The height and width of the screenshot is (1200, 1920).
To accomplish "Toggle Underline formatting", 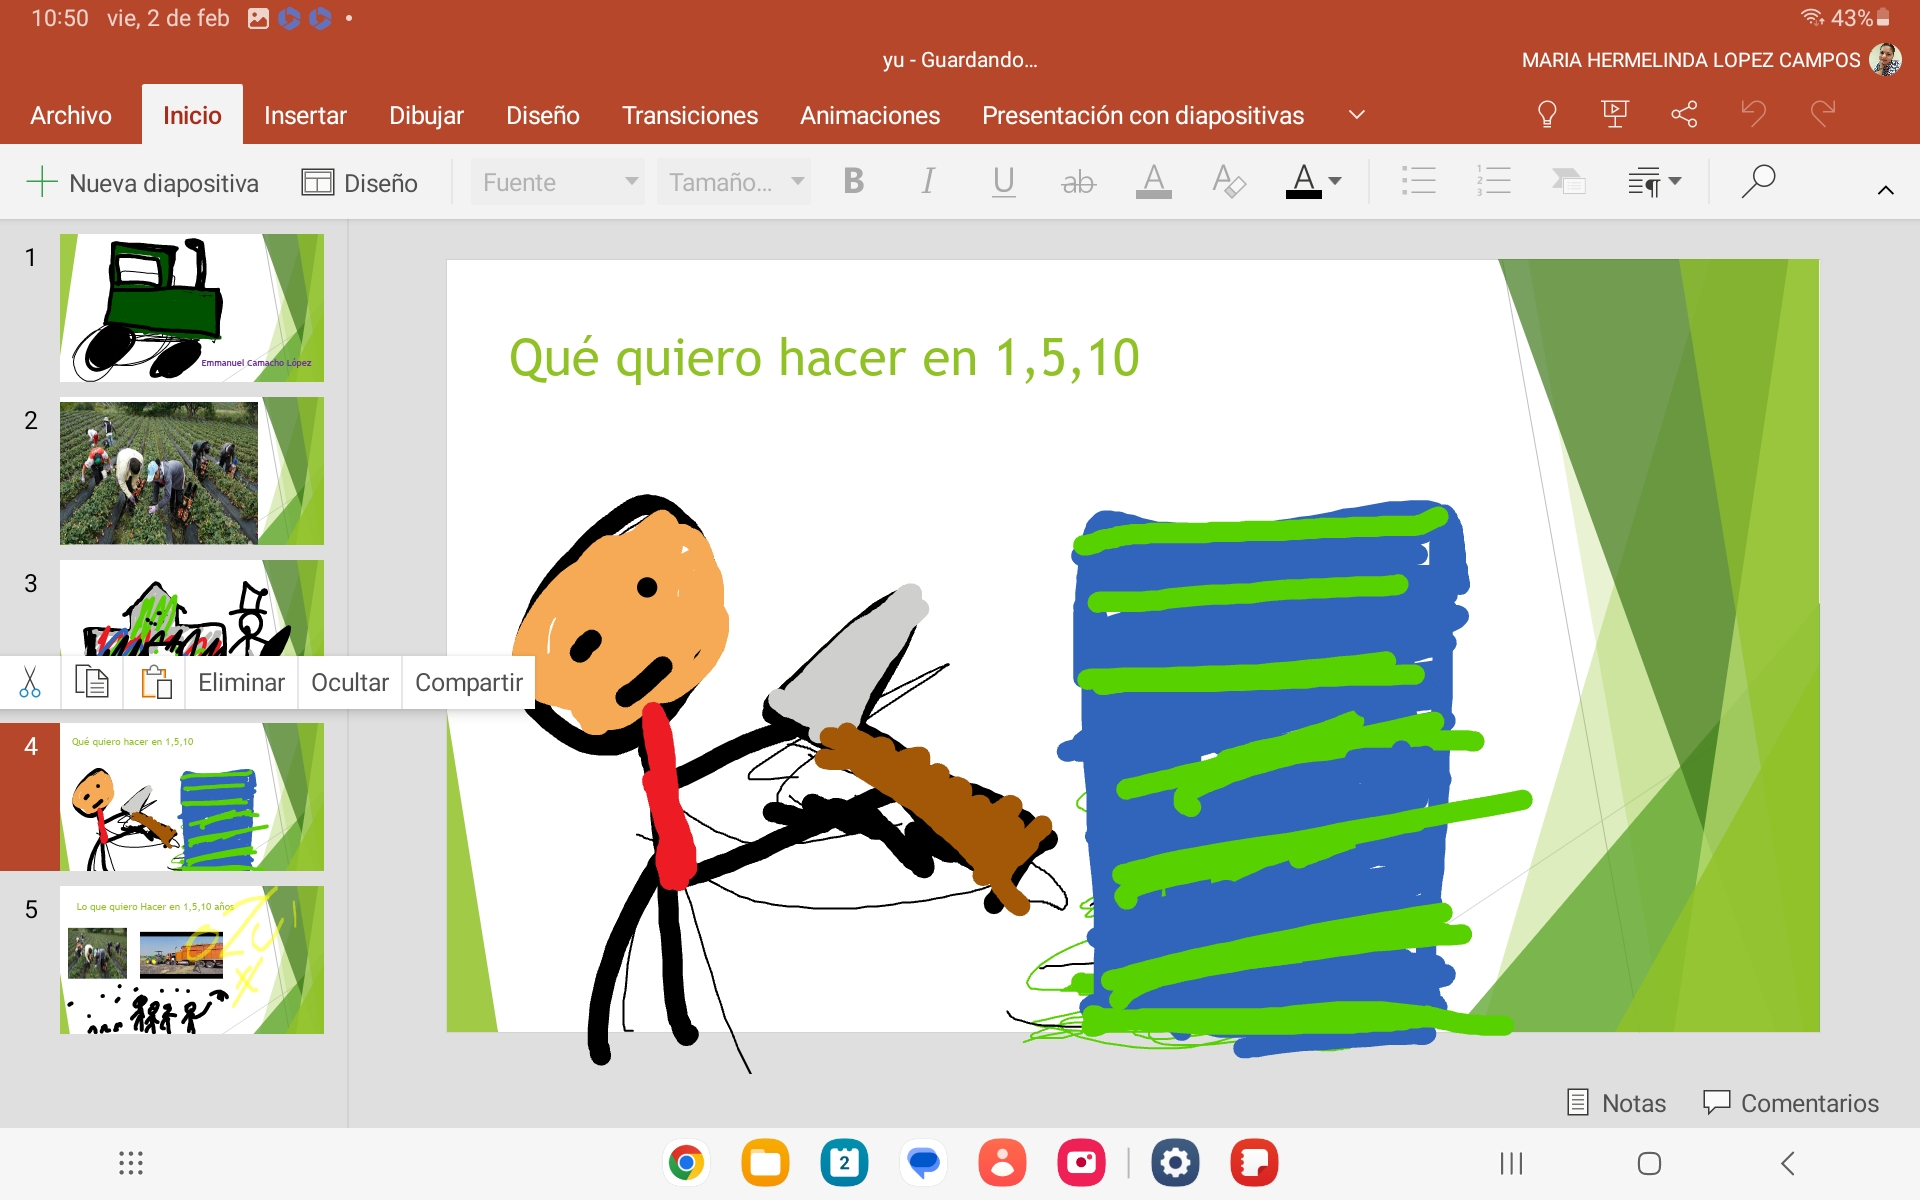I will coord(1003,182).
